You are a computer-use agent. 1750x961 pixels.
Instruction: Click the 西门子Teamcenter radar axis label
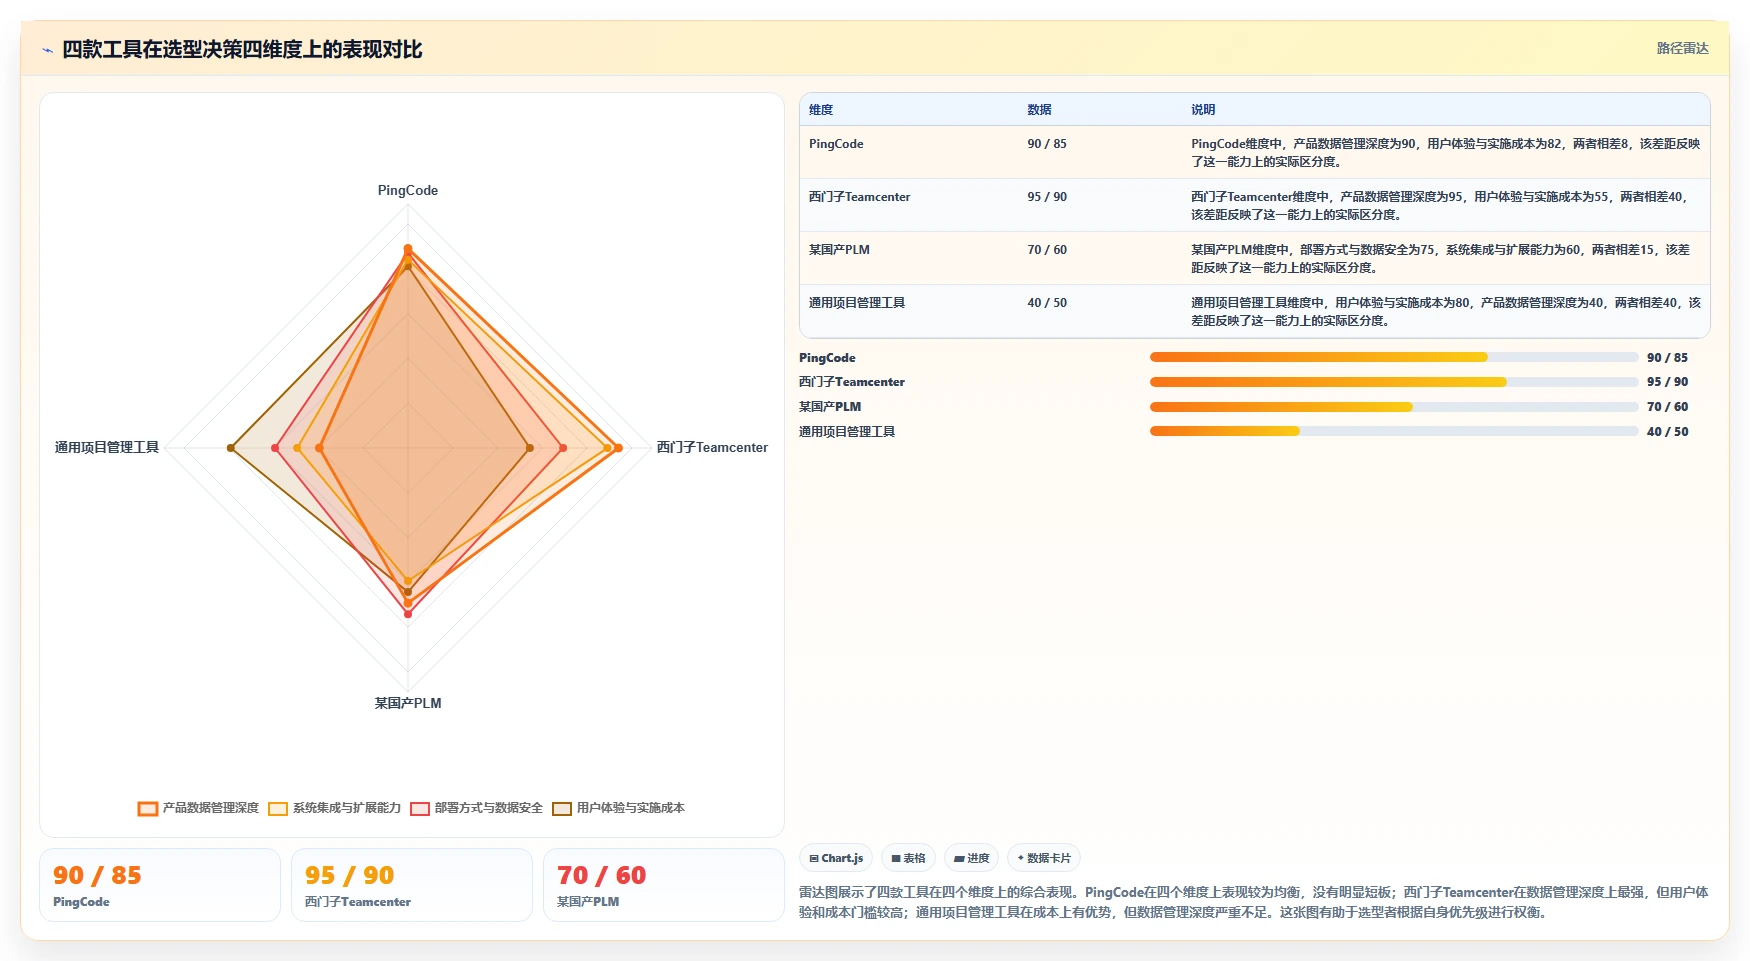712,447
